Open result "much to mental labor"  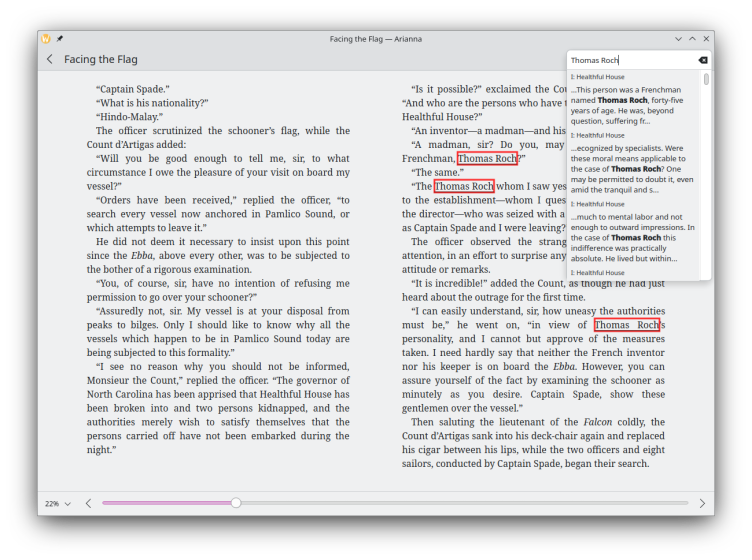tap(634, 237)
